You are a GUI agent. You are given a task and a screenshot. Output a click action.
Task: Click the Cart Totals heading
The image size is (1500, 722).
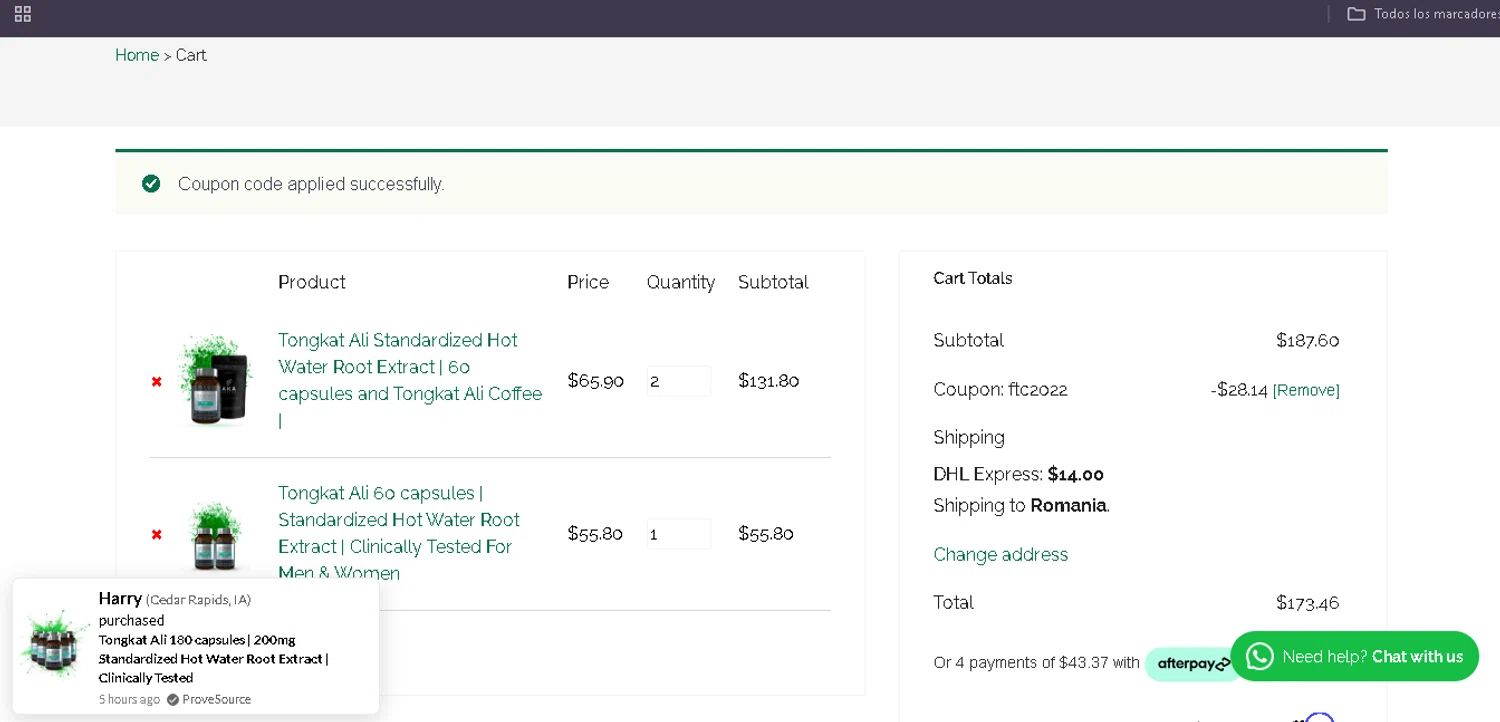tap(972, 278)
